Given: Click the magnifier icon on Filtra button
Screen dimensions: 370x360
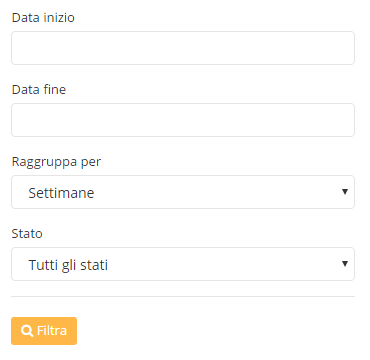Looking at the screenshot, I should pyautogui.click(x=27, y=331).
